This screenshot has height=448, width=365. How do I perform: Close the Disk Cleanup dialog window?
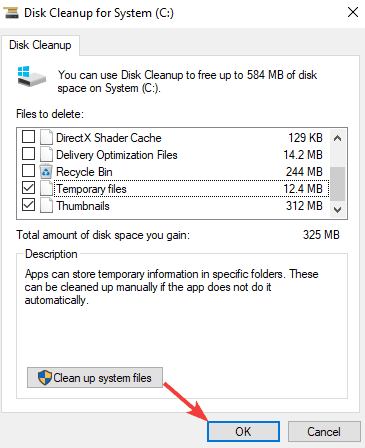[x=353, y=13]
